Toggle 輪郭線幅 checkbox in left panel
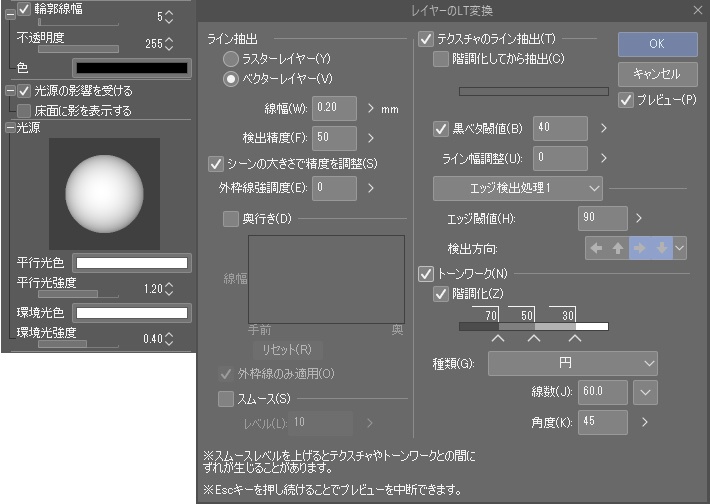Viewport: 710px width, 504px height. [24, 9]
